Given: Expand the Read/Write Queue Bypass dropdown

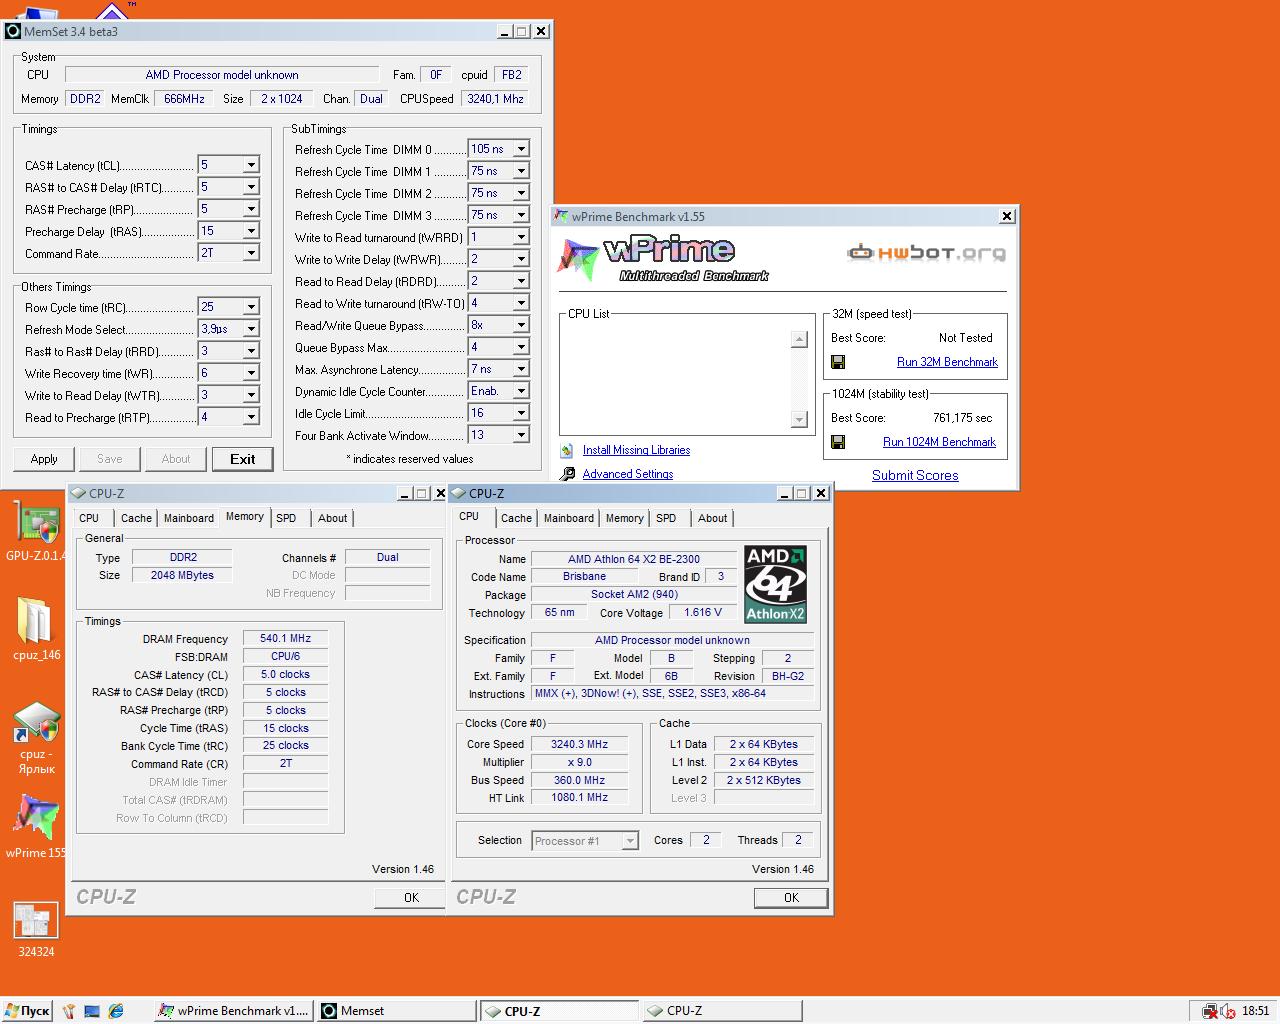Looking at the screenshot, I should point(521,325).
